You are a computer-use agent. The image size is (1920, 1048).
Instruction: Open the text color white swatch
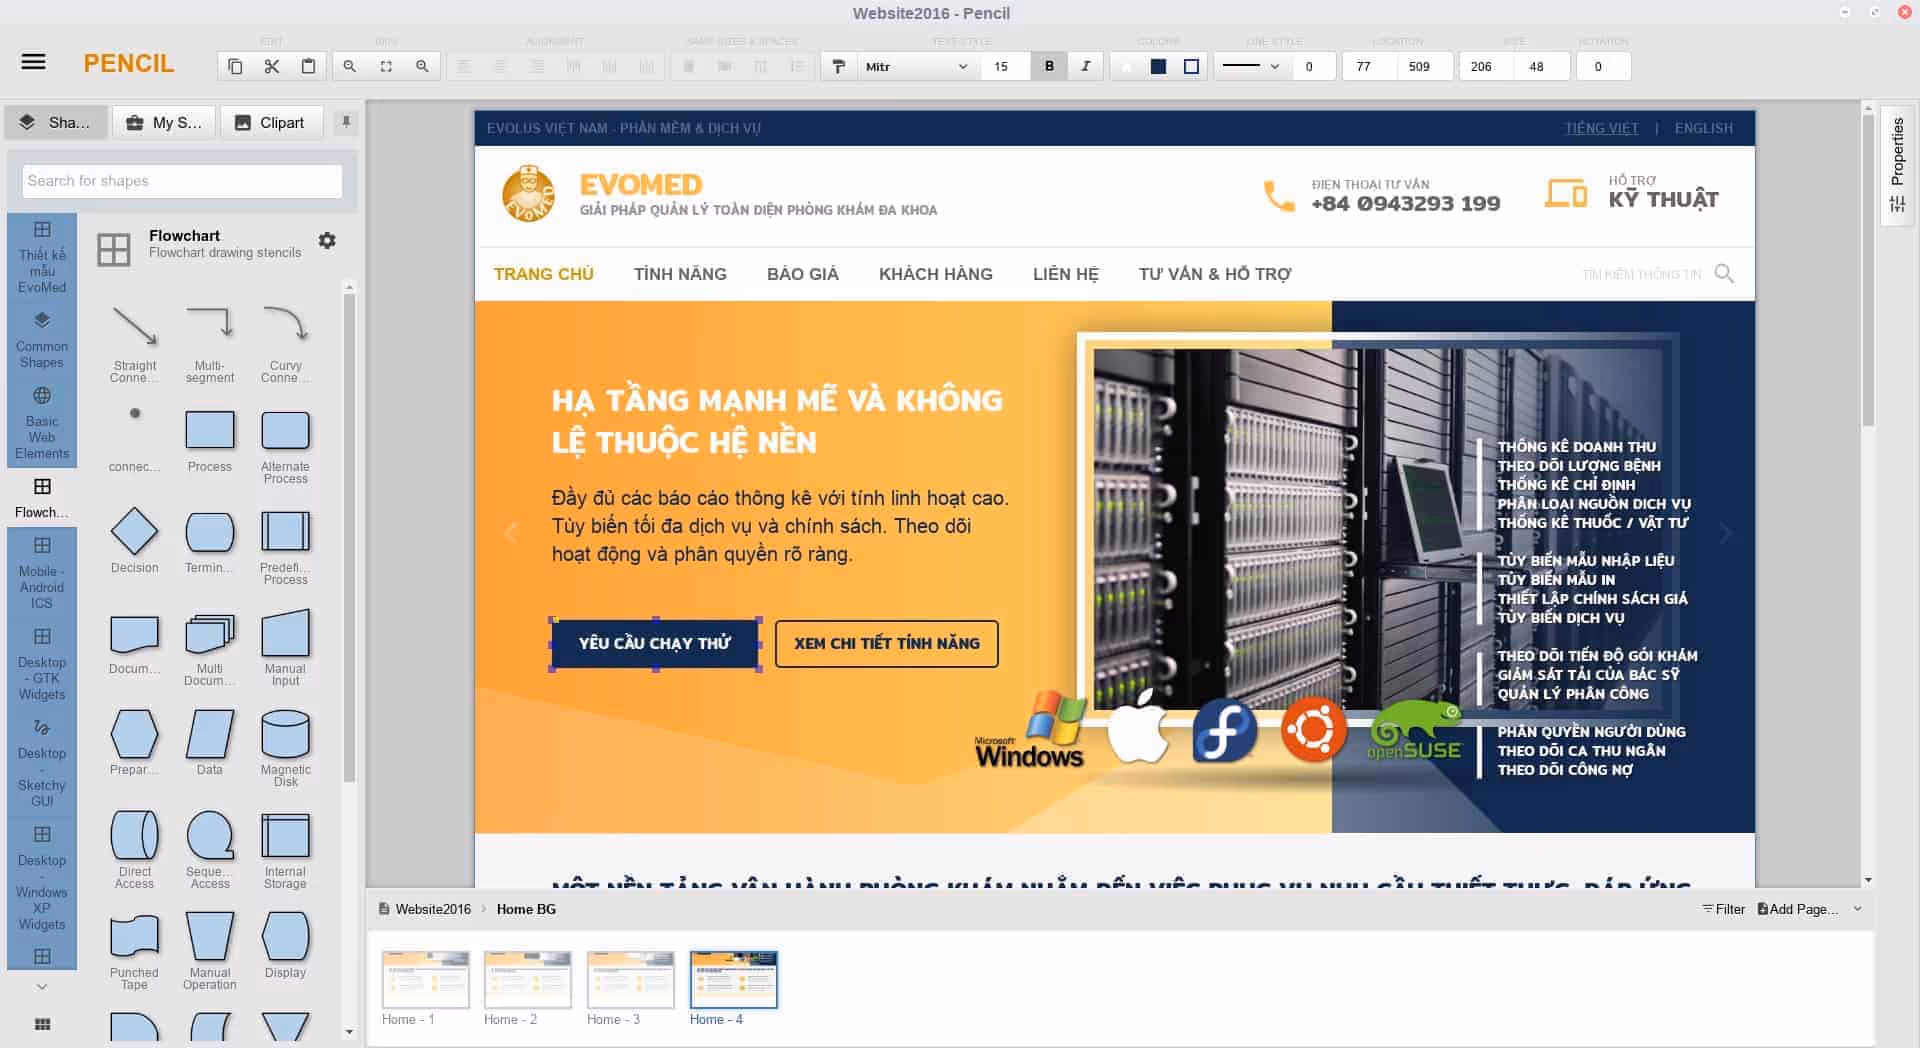1127,66
